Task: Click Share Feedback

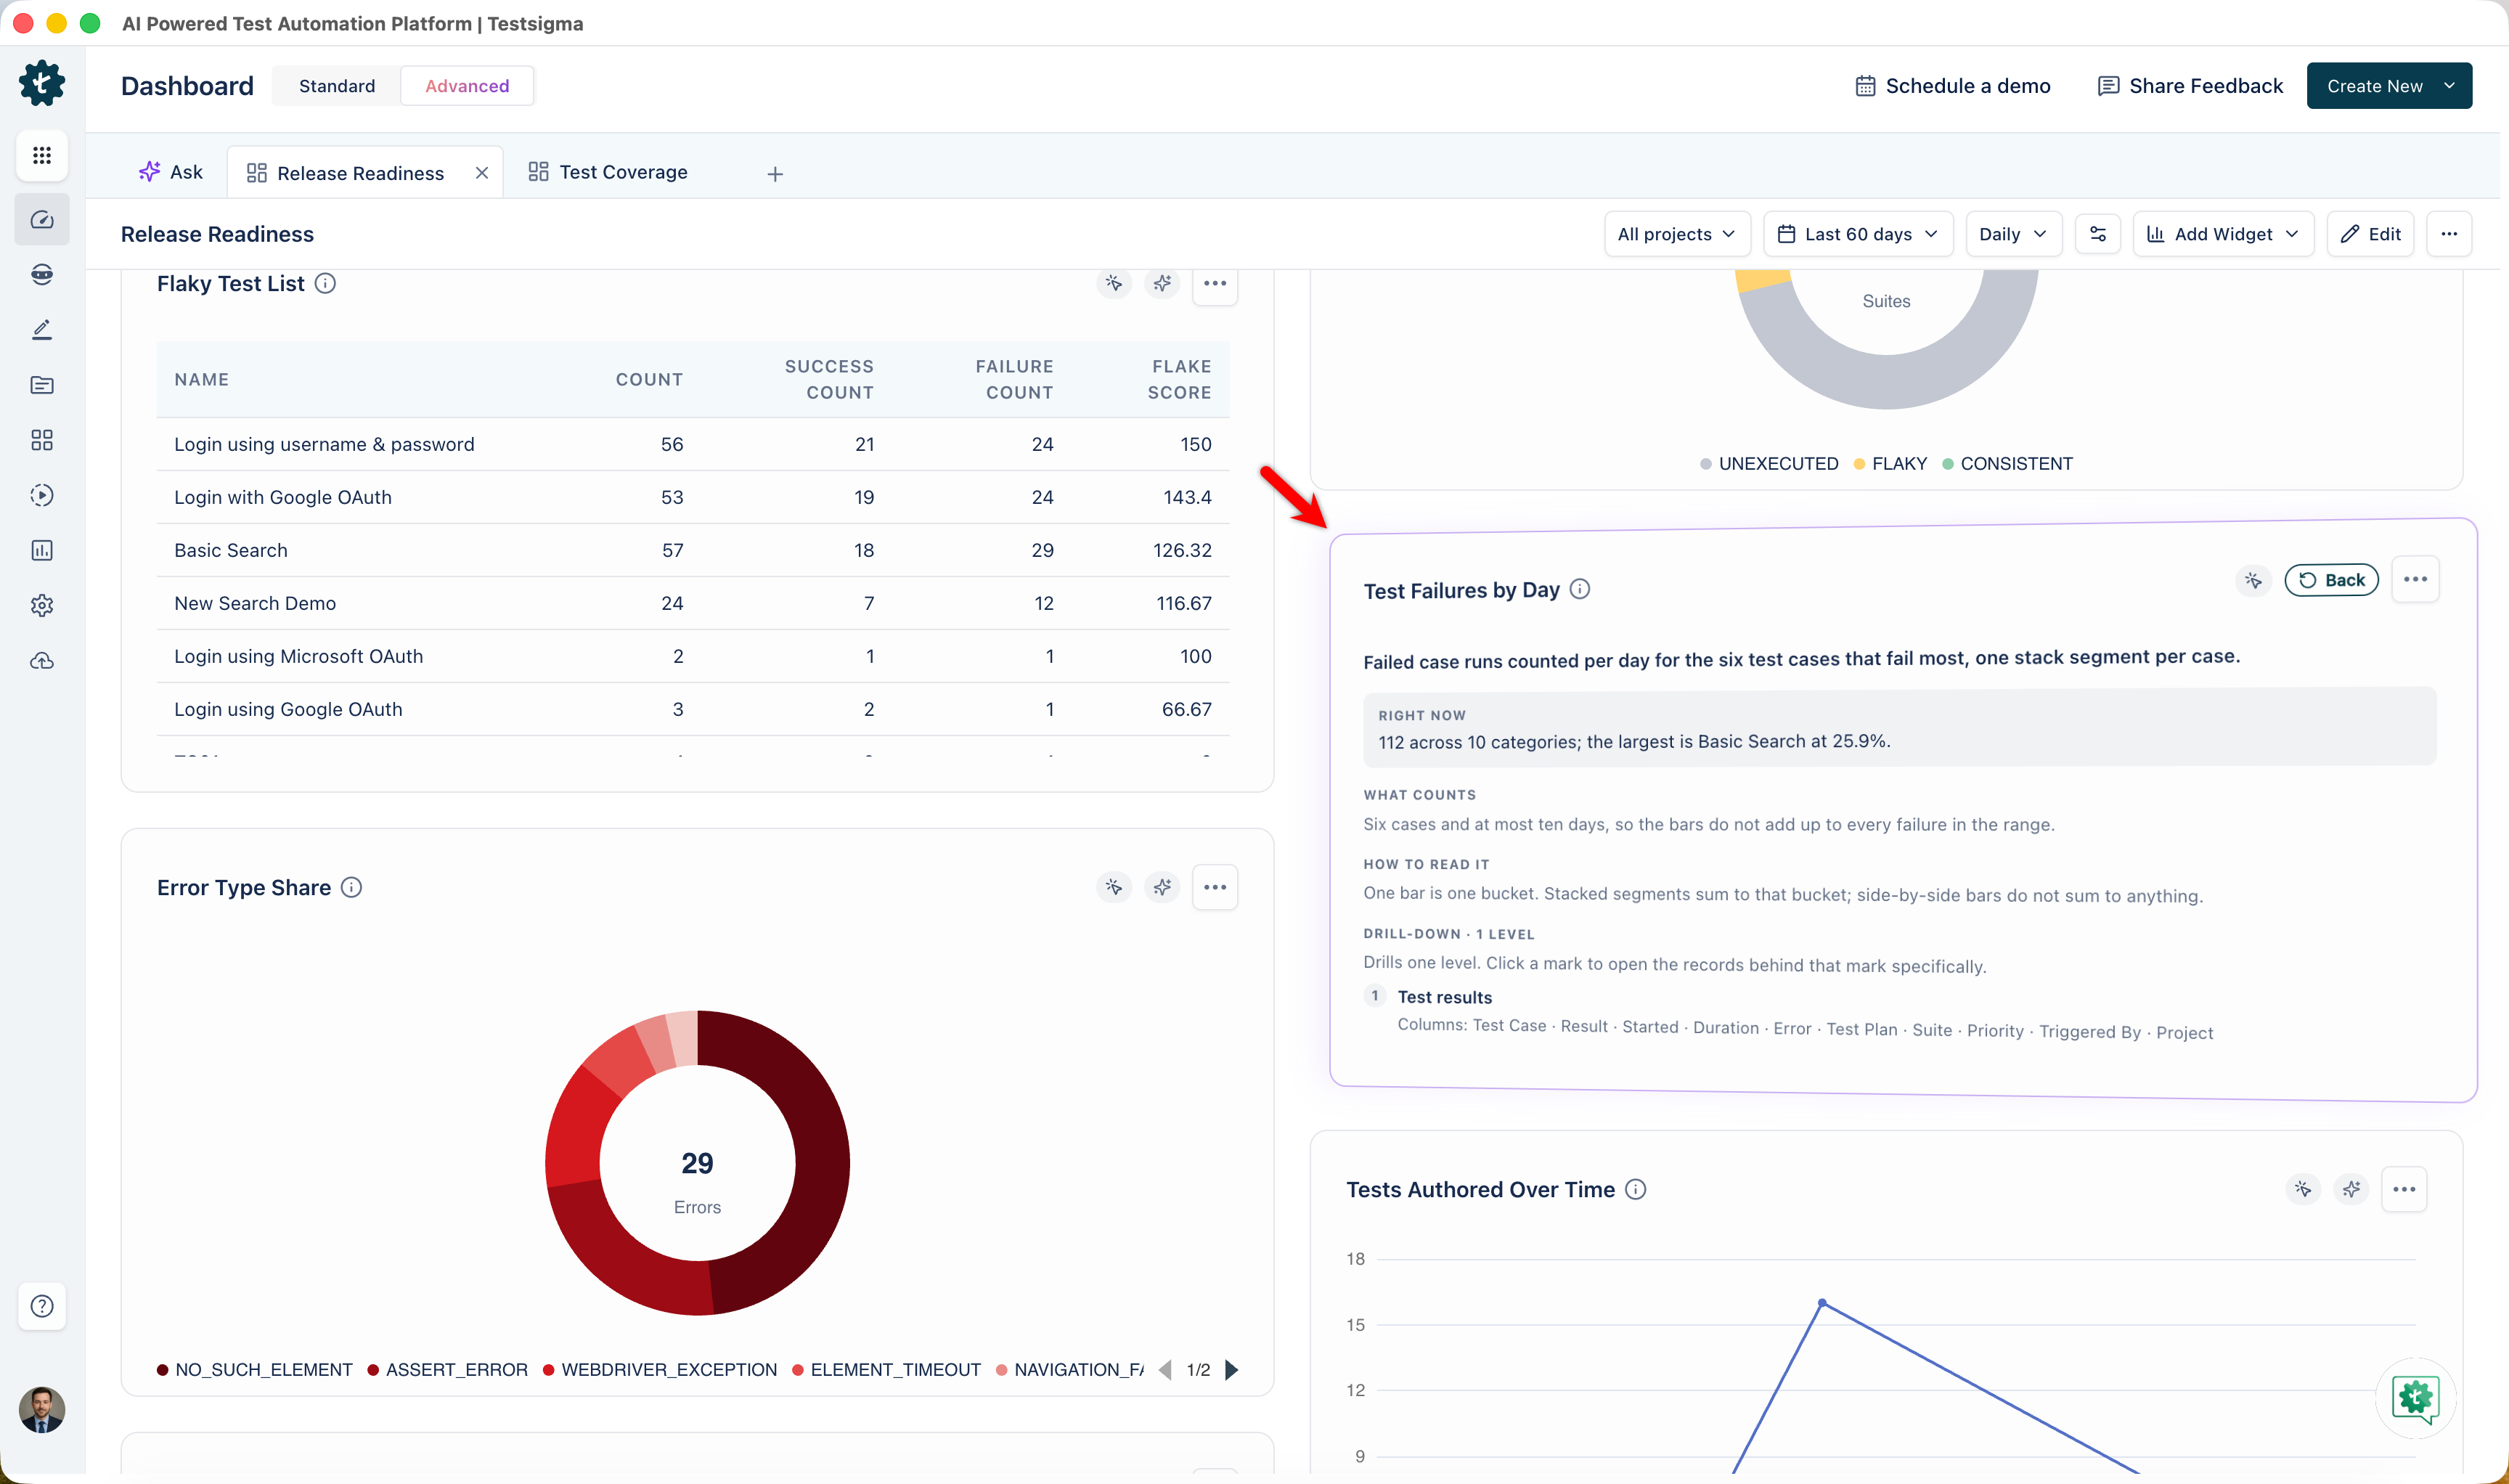Action: (x=2190, y=86)
